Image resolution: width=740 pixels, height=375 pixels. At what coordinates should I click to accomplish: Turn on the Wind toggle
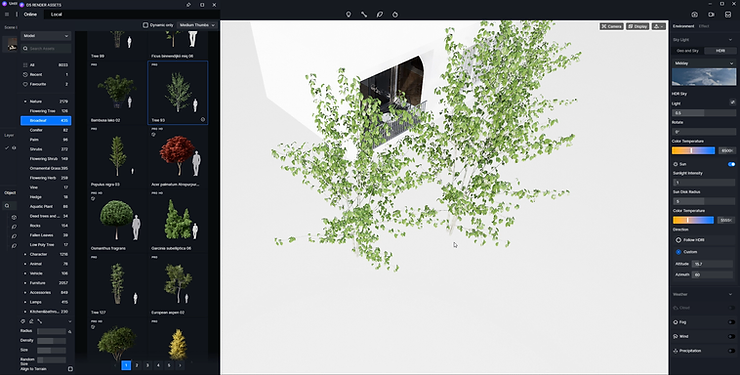(732, 336)
